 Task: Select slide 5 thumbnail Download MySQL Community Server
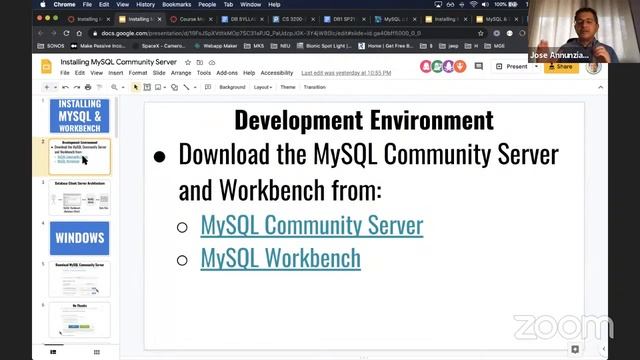pos(80,279)
